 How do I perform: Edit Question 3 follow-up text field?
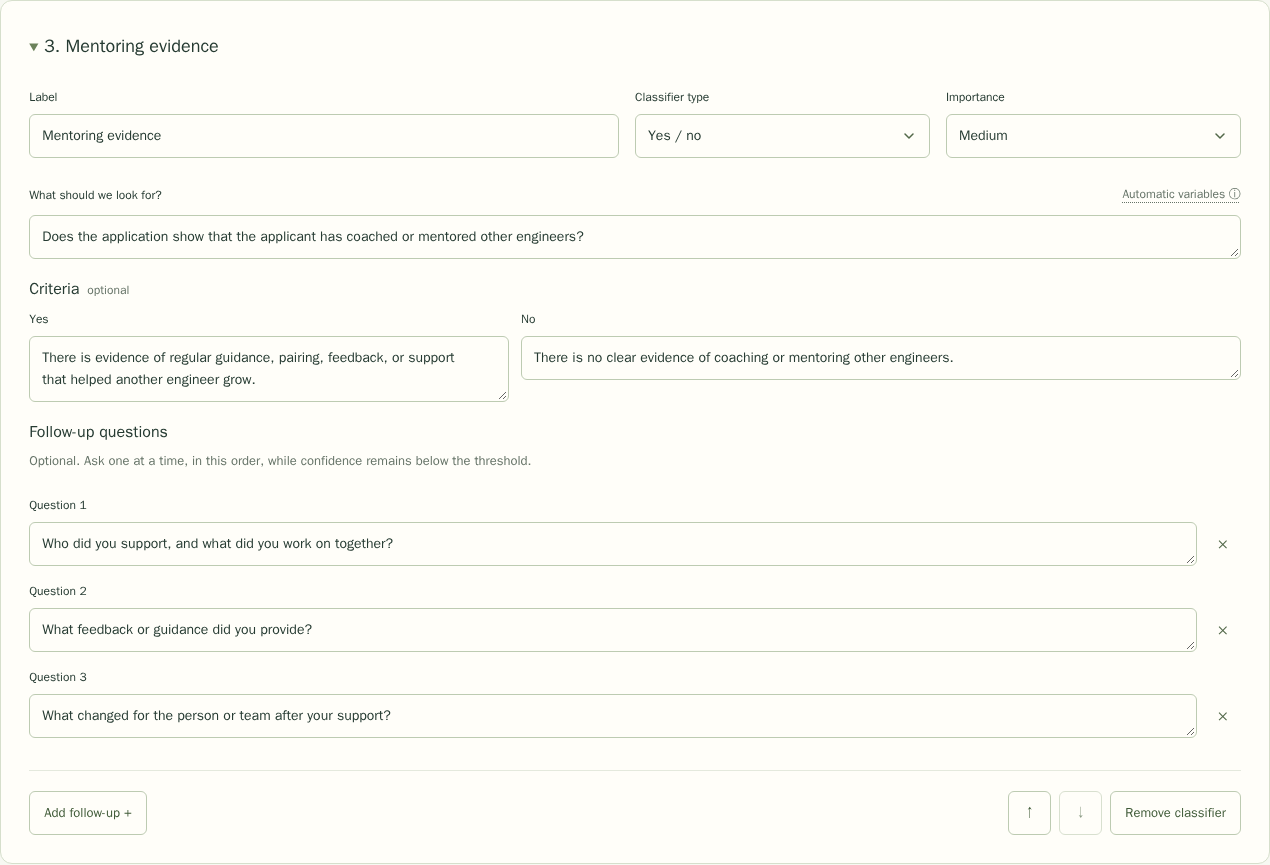613,716
